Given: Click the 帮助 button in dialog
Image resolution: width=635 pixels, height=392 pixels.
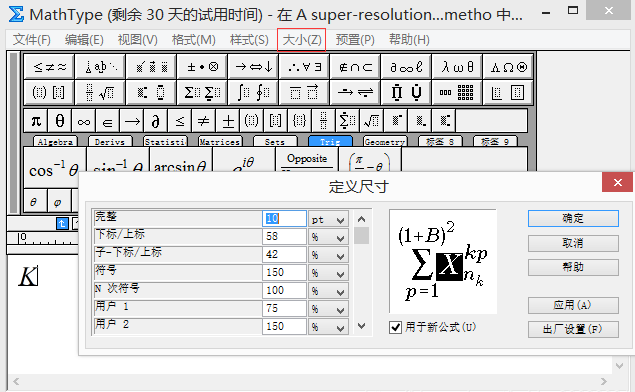Looking at the screenshot, I should (573, 267).
